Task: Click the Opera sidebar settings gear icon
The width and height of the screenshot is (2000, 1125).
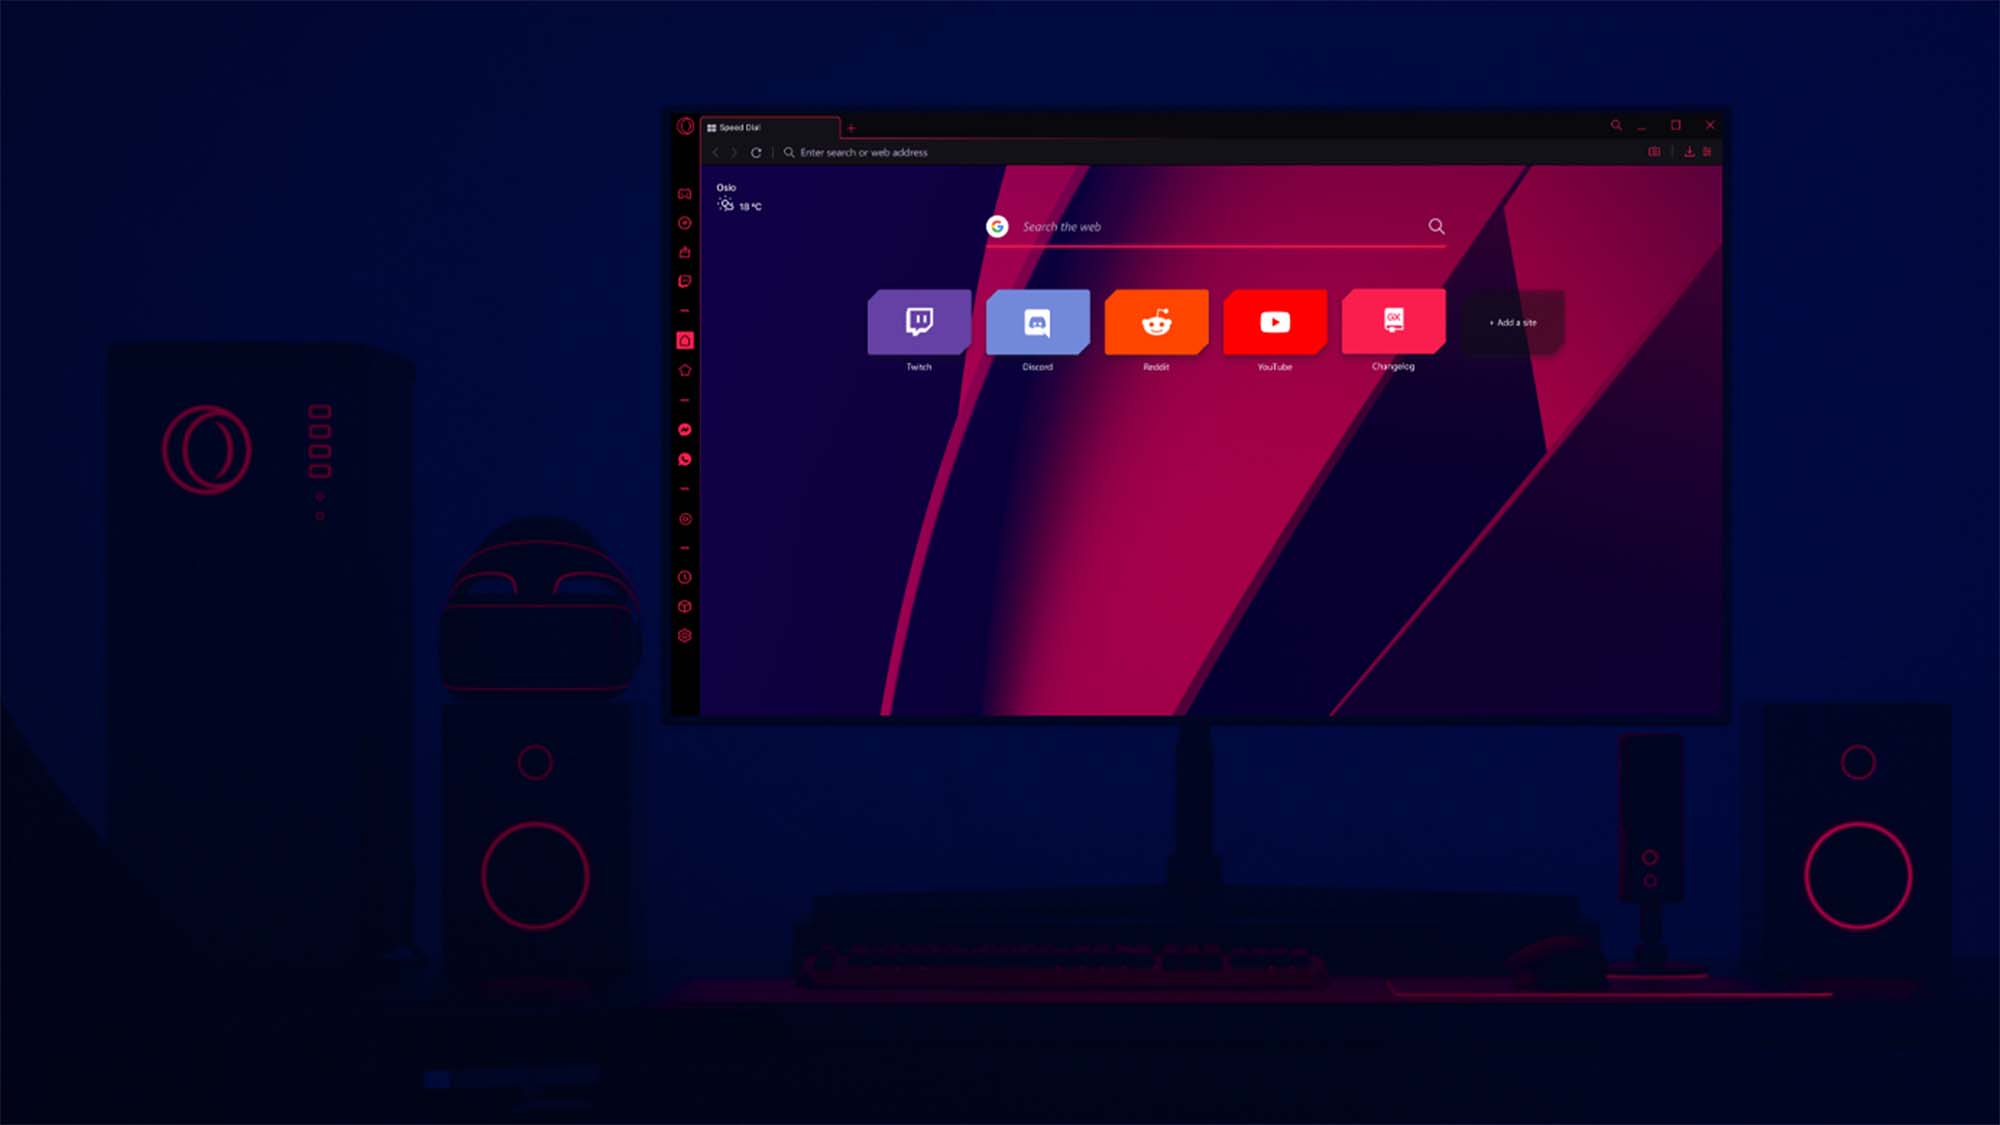Action: tap(684, 637)
